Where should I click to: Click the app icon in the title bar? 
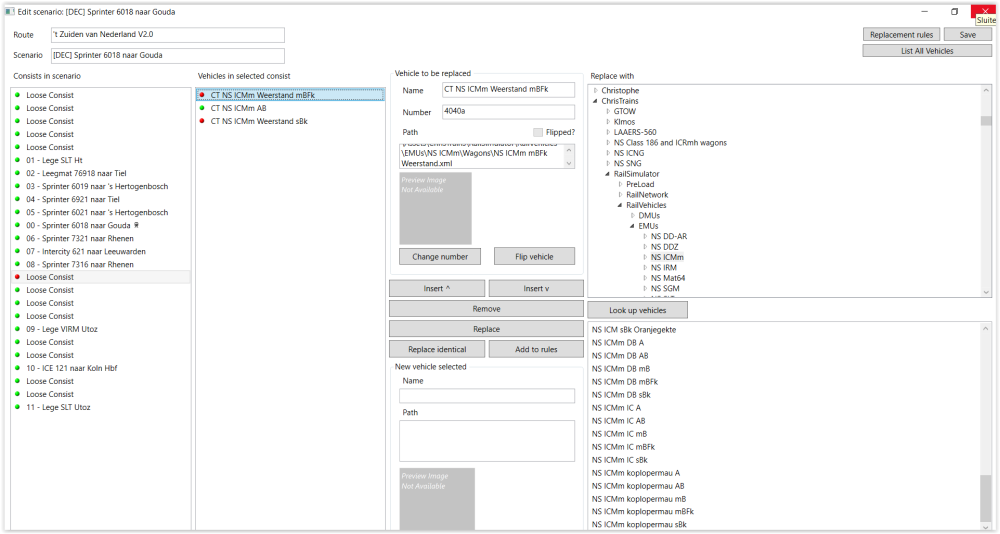[9, 11]
